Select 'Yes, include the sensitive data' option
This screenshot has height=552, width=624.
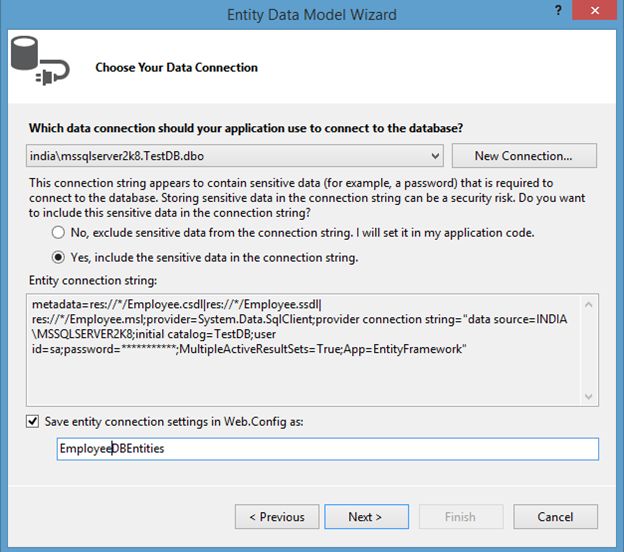pyautogui.click(x=59, y=257)
